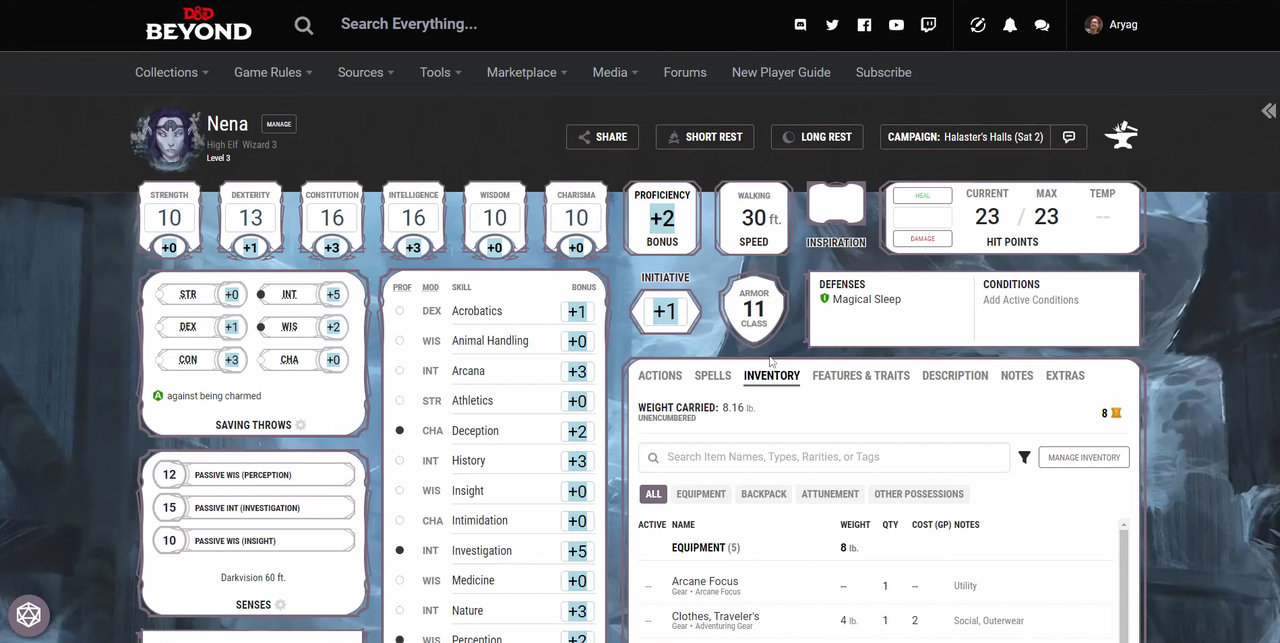Open the Discord chat icon in header
Screen dimensions: 1280x643
800,25
